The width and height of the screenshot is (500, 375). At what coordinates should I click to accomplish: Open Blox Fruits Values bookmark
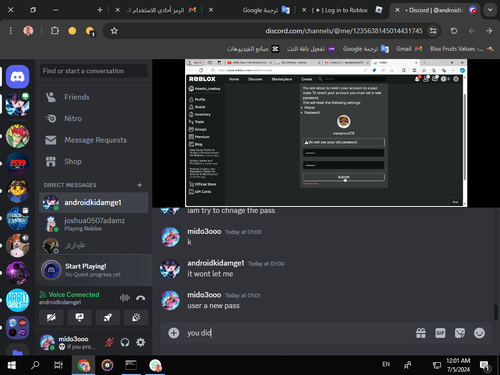pos(461,49)
